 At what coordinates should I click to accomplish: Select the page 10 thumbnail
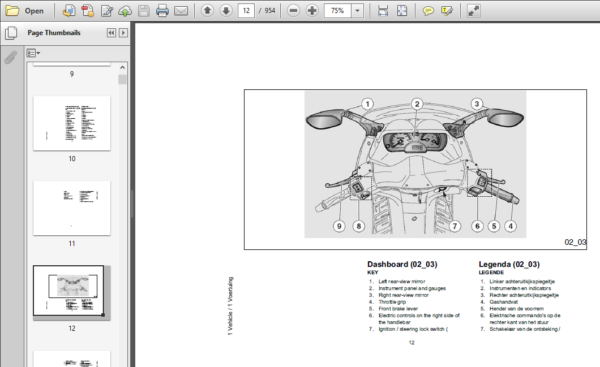[x=72, y=123]
